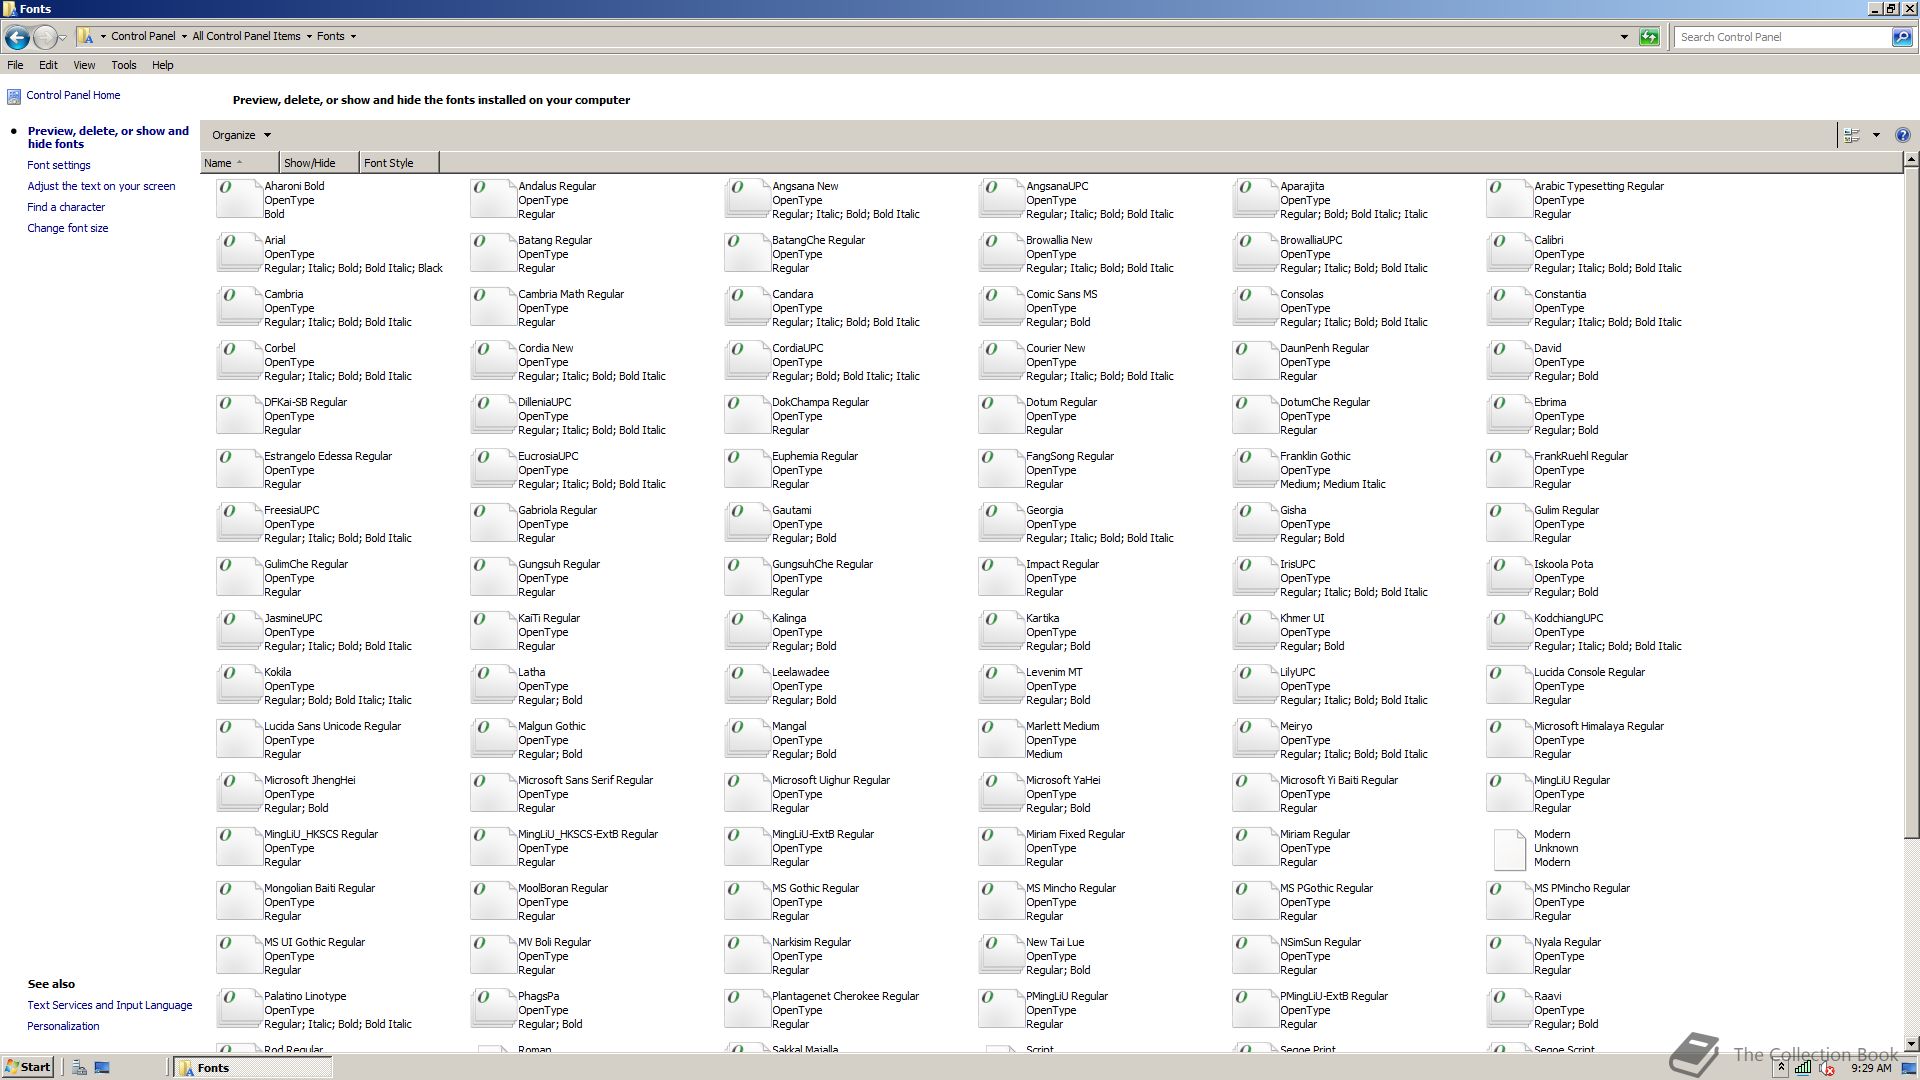
Task: Select the Arial font icon
Action: point(238,253)
